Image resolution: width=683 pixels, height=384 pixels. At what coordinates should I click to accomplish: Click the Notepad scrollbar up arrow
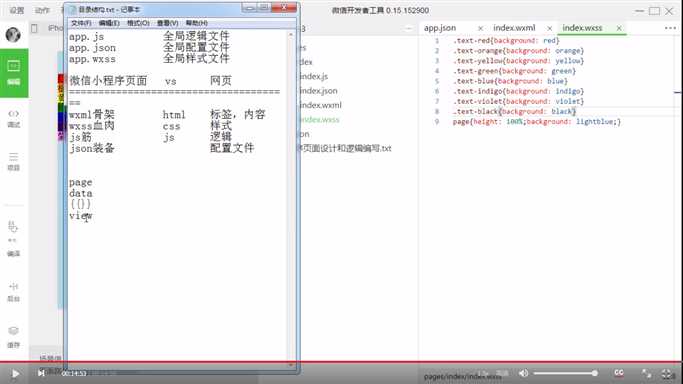(291, 34)
